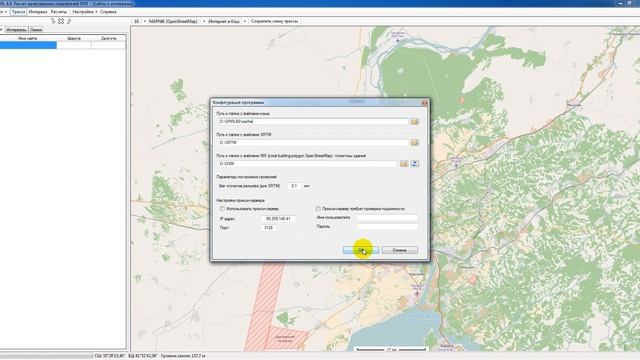Switch to the Линии tab
The image size is (640, 360).
[36, 30]
